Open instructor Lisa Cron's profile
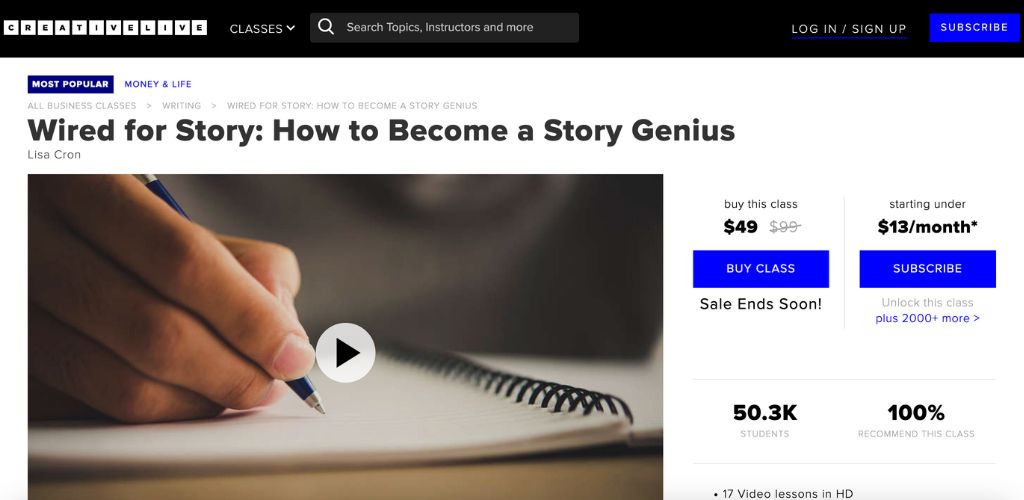 coord(53,155)
